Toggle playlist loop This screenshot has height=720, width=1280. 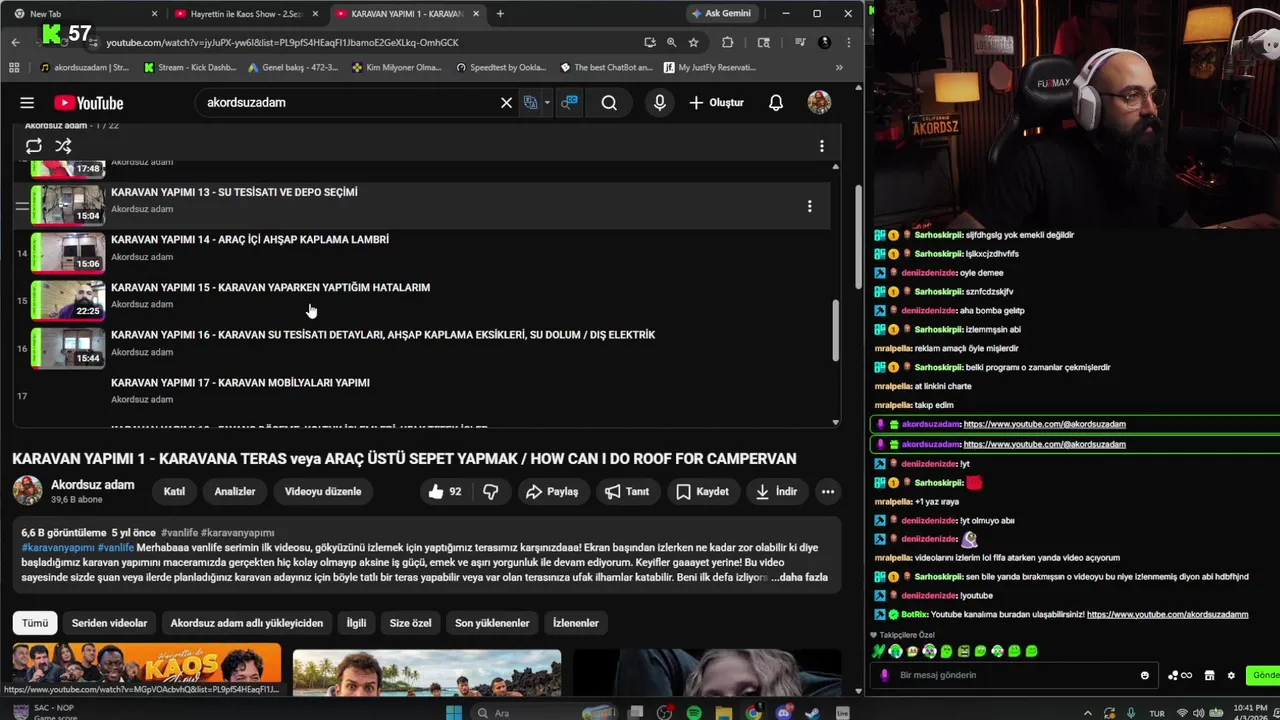[x=34, y=146]
